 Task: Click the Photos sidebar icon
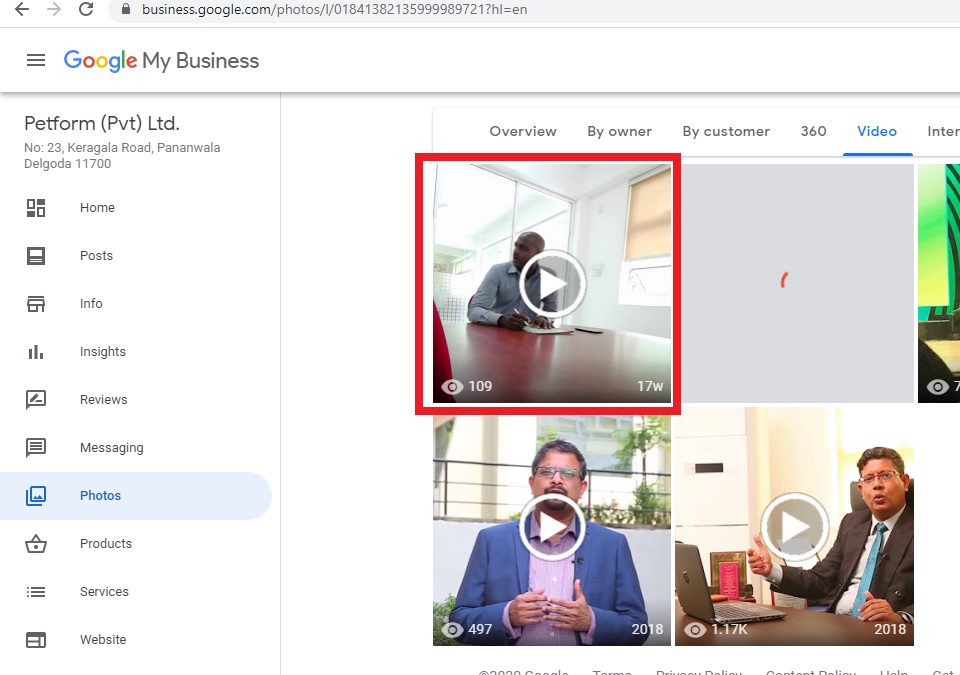pos(36,496)
